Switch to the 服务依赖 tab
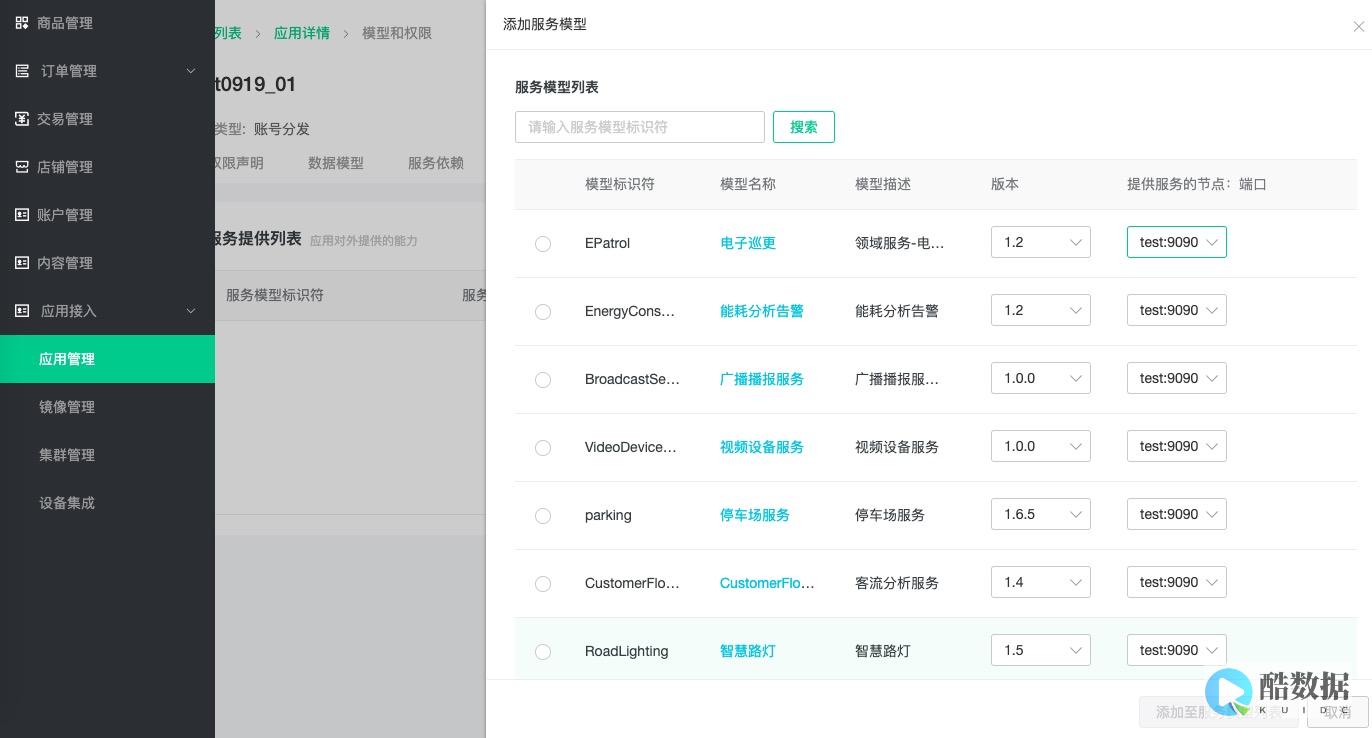Screen dimensions: 1372x738 [436, 163]
